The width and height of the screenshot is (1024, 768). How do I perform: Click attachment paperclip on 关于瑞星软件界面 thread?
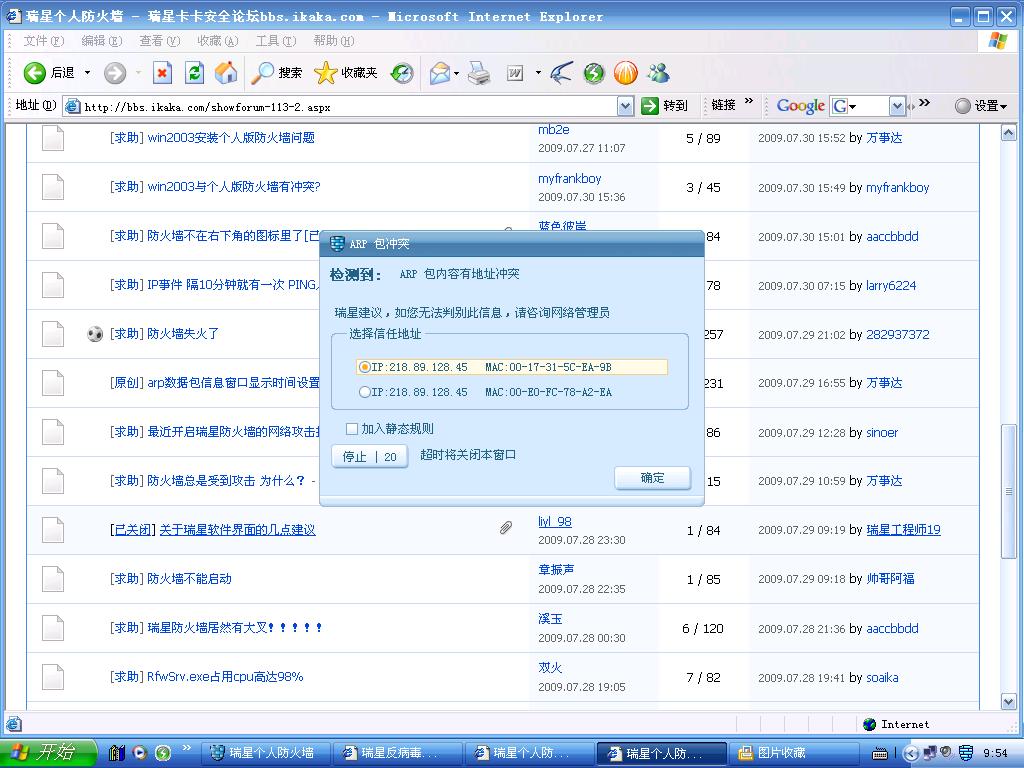pos(505,528)
